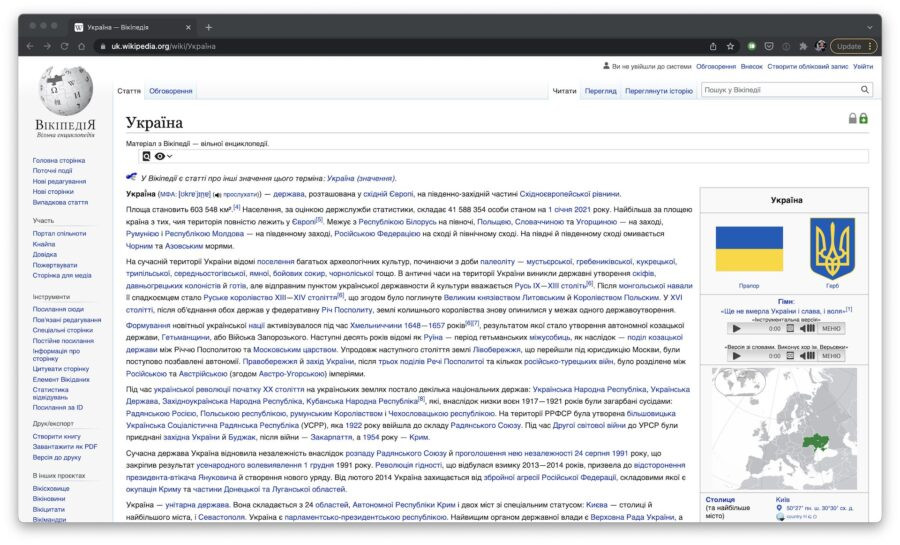Click the Ukraine flag image

[749, 248]
